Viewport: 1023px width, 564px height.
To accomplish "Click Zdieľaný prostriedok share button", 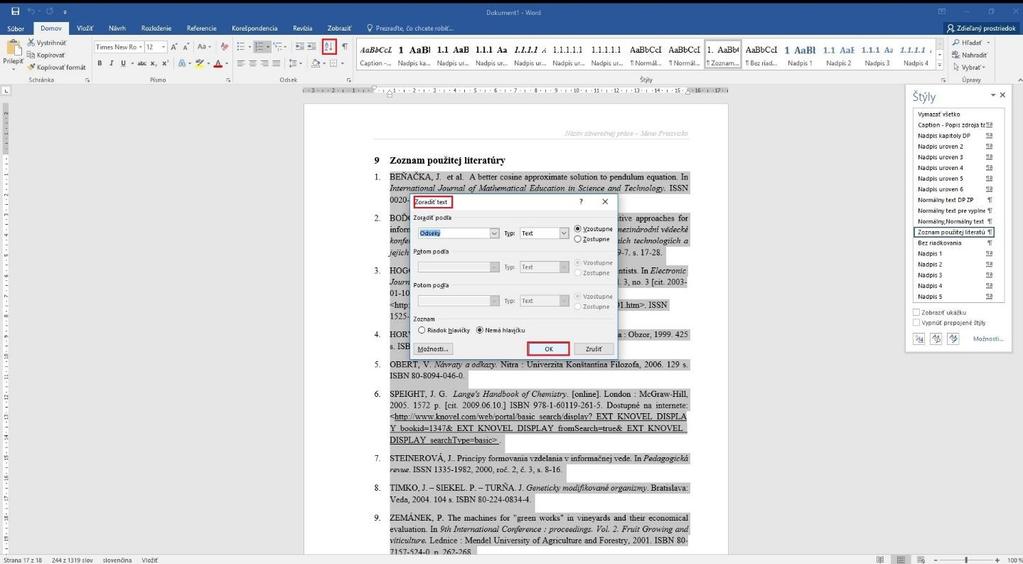I will pos(981,28).
